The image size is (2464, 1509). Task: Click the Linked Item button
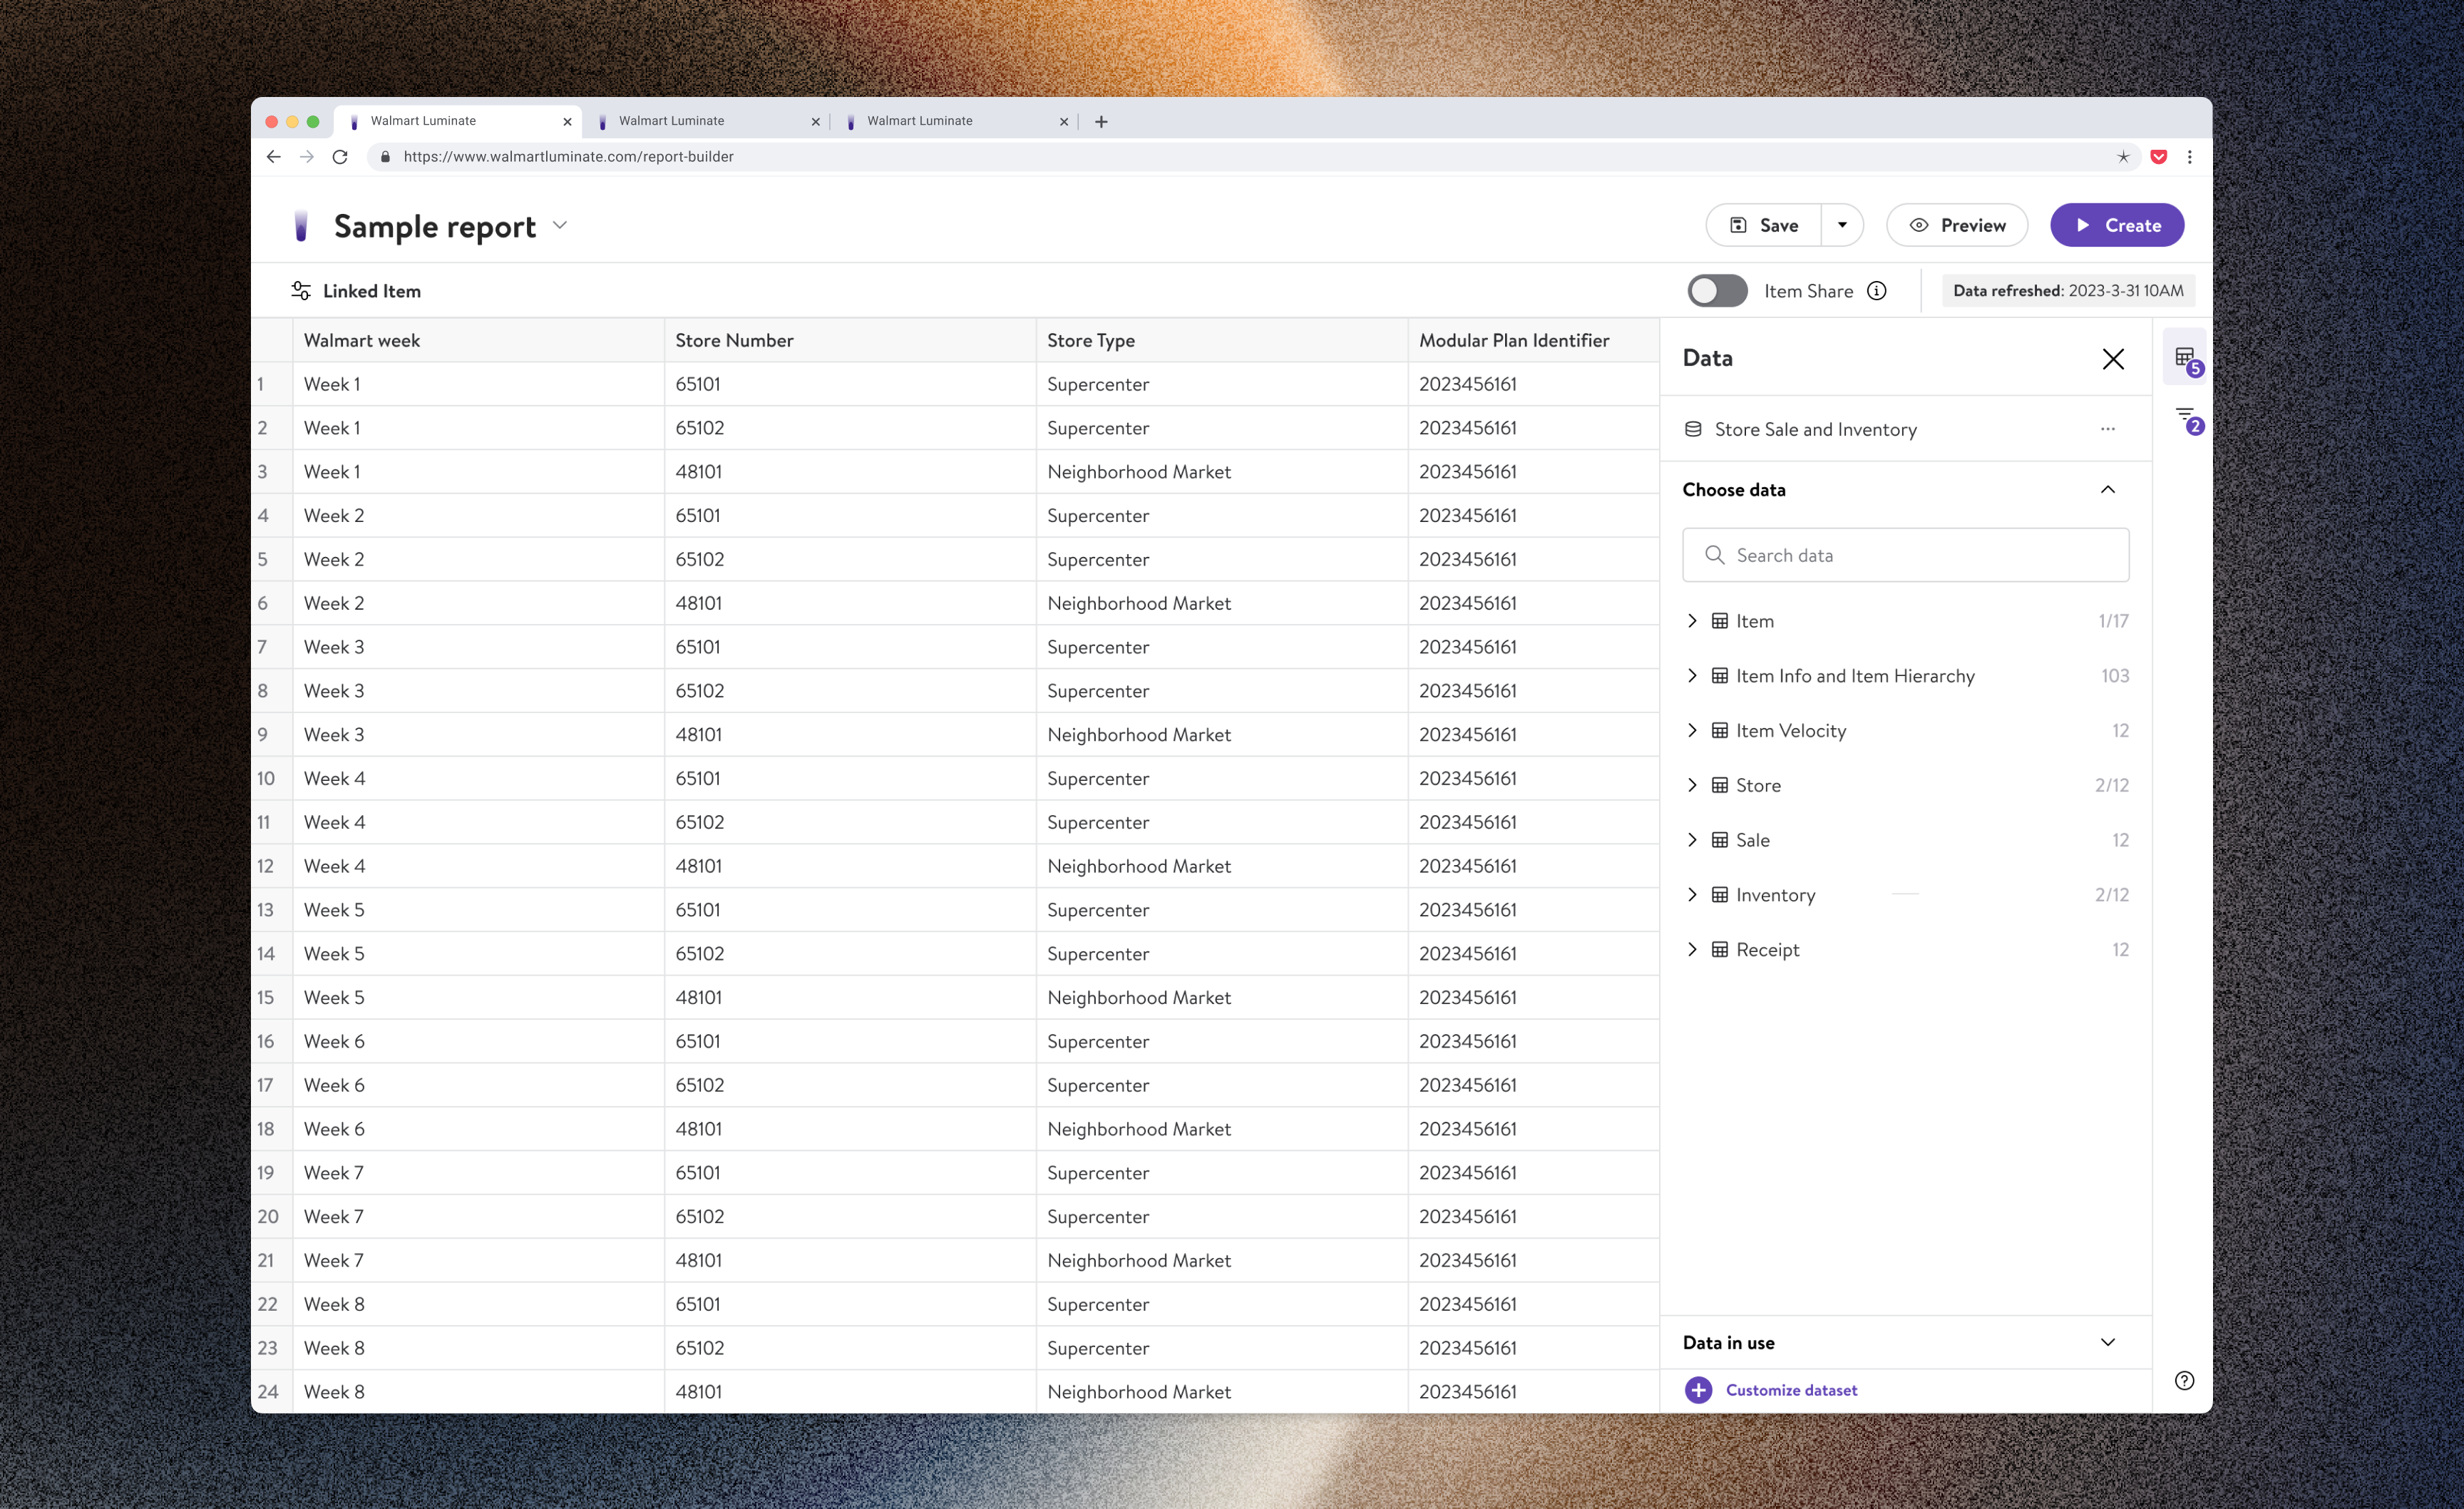[x=356, y=291]
